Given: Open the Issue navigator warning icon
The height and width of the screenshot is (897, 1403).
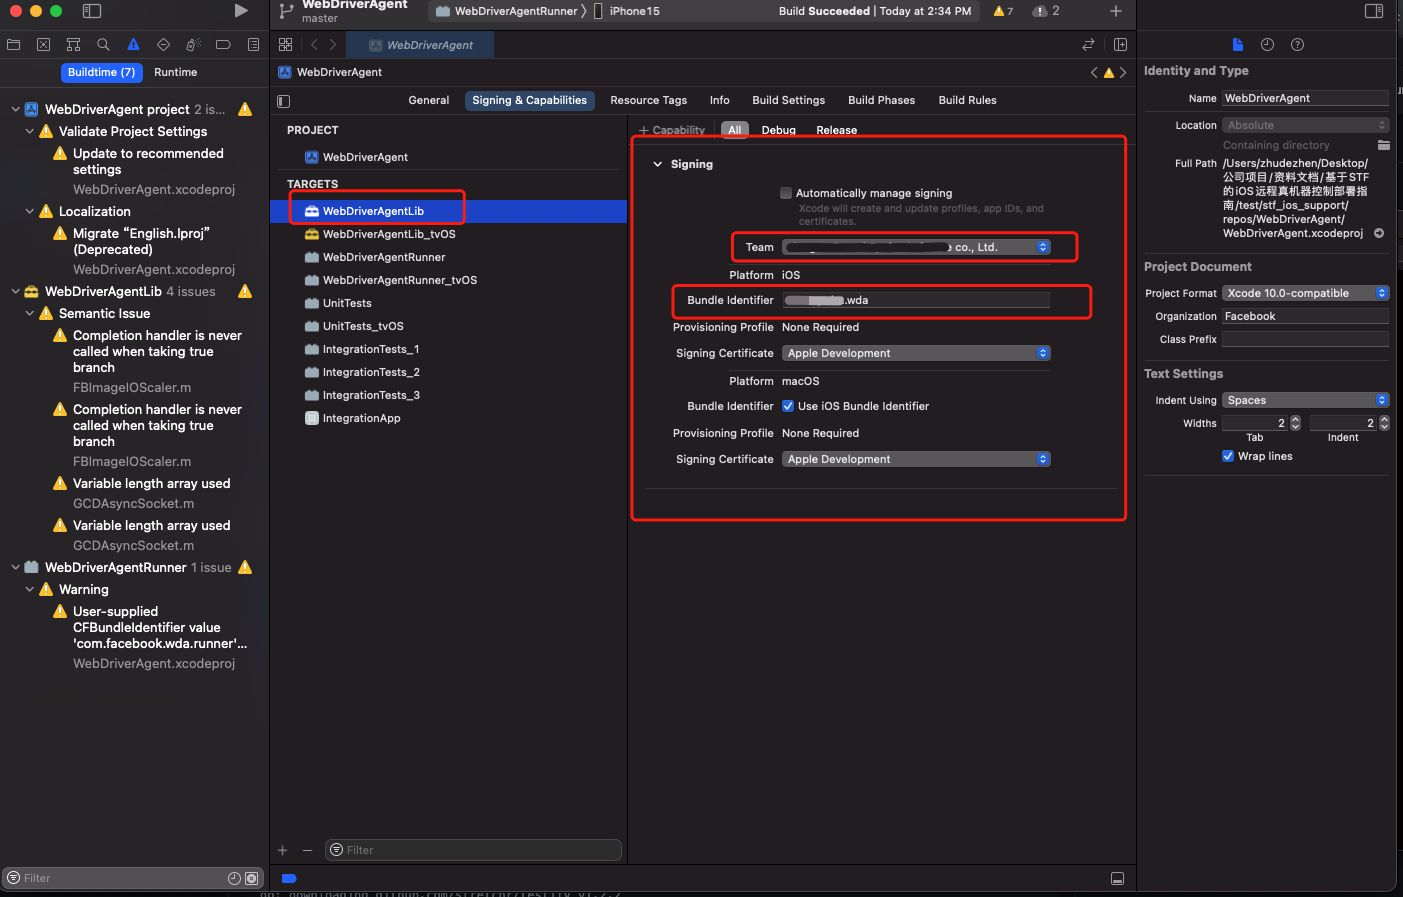Looking at the screenshot, I should pos(133,45).
